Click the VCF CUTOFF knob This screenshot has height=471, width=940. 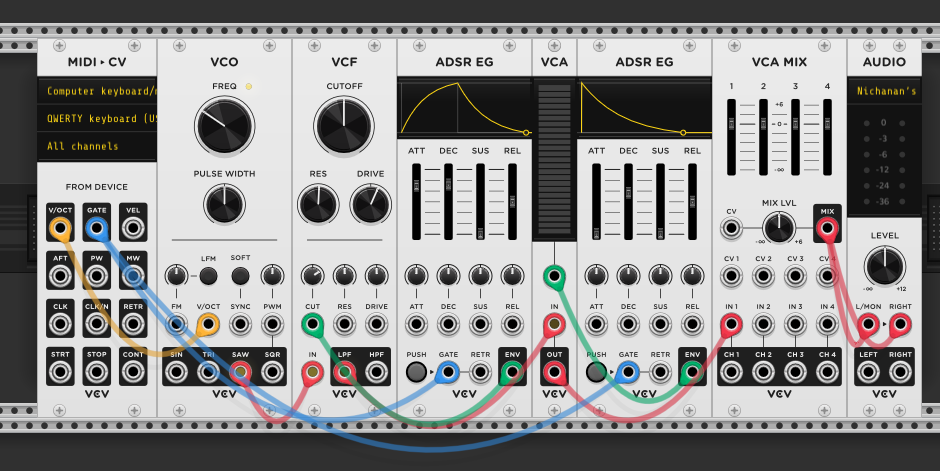[344, 126]
